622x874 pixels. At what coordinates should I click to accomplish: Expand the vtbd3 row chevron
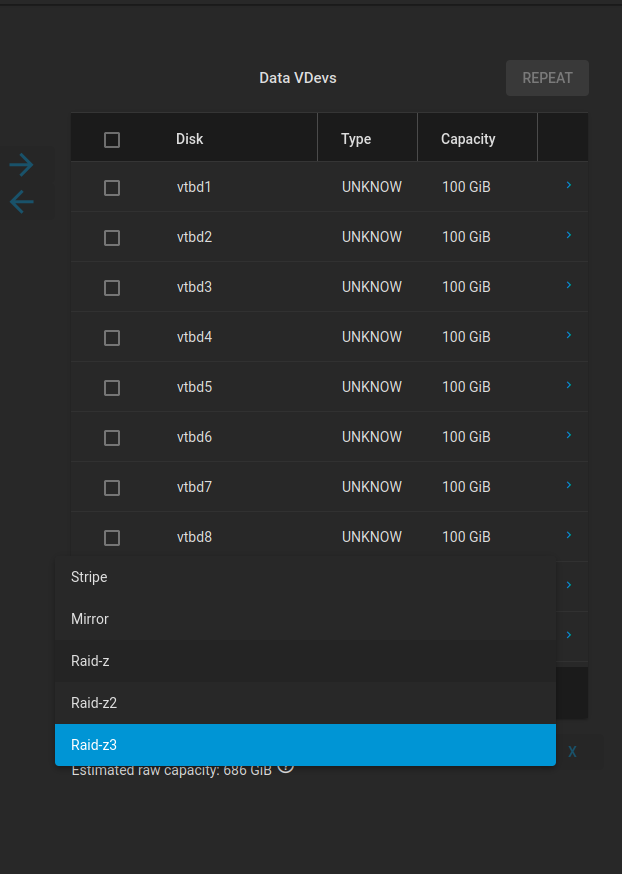(x=568, y=286)
